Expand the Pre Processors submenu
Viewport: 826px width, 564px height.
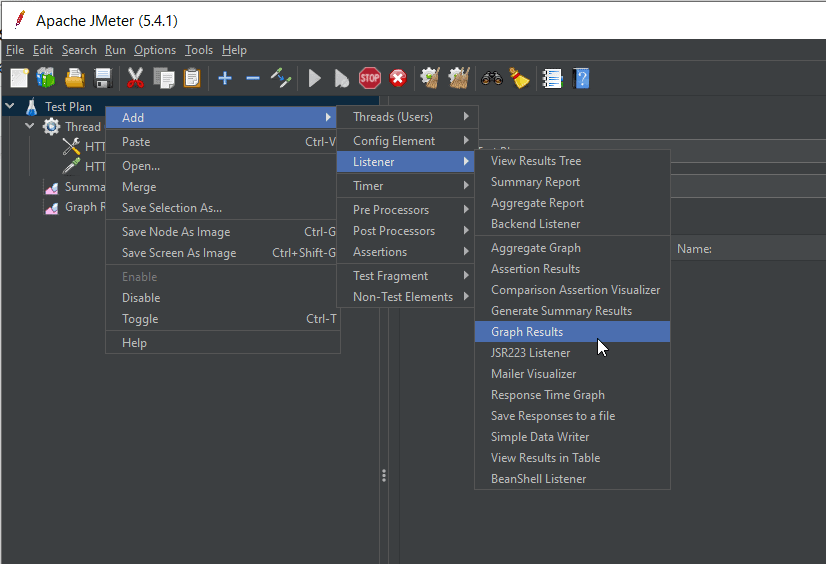(407, 210)
